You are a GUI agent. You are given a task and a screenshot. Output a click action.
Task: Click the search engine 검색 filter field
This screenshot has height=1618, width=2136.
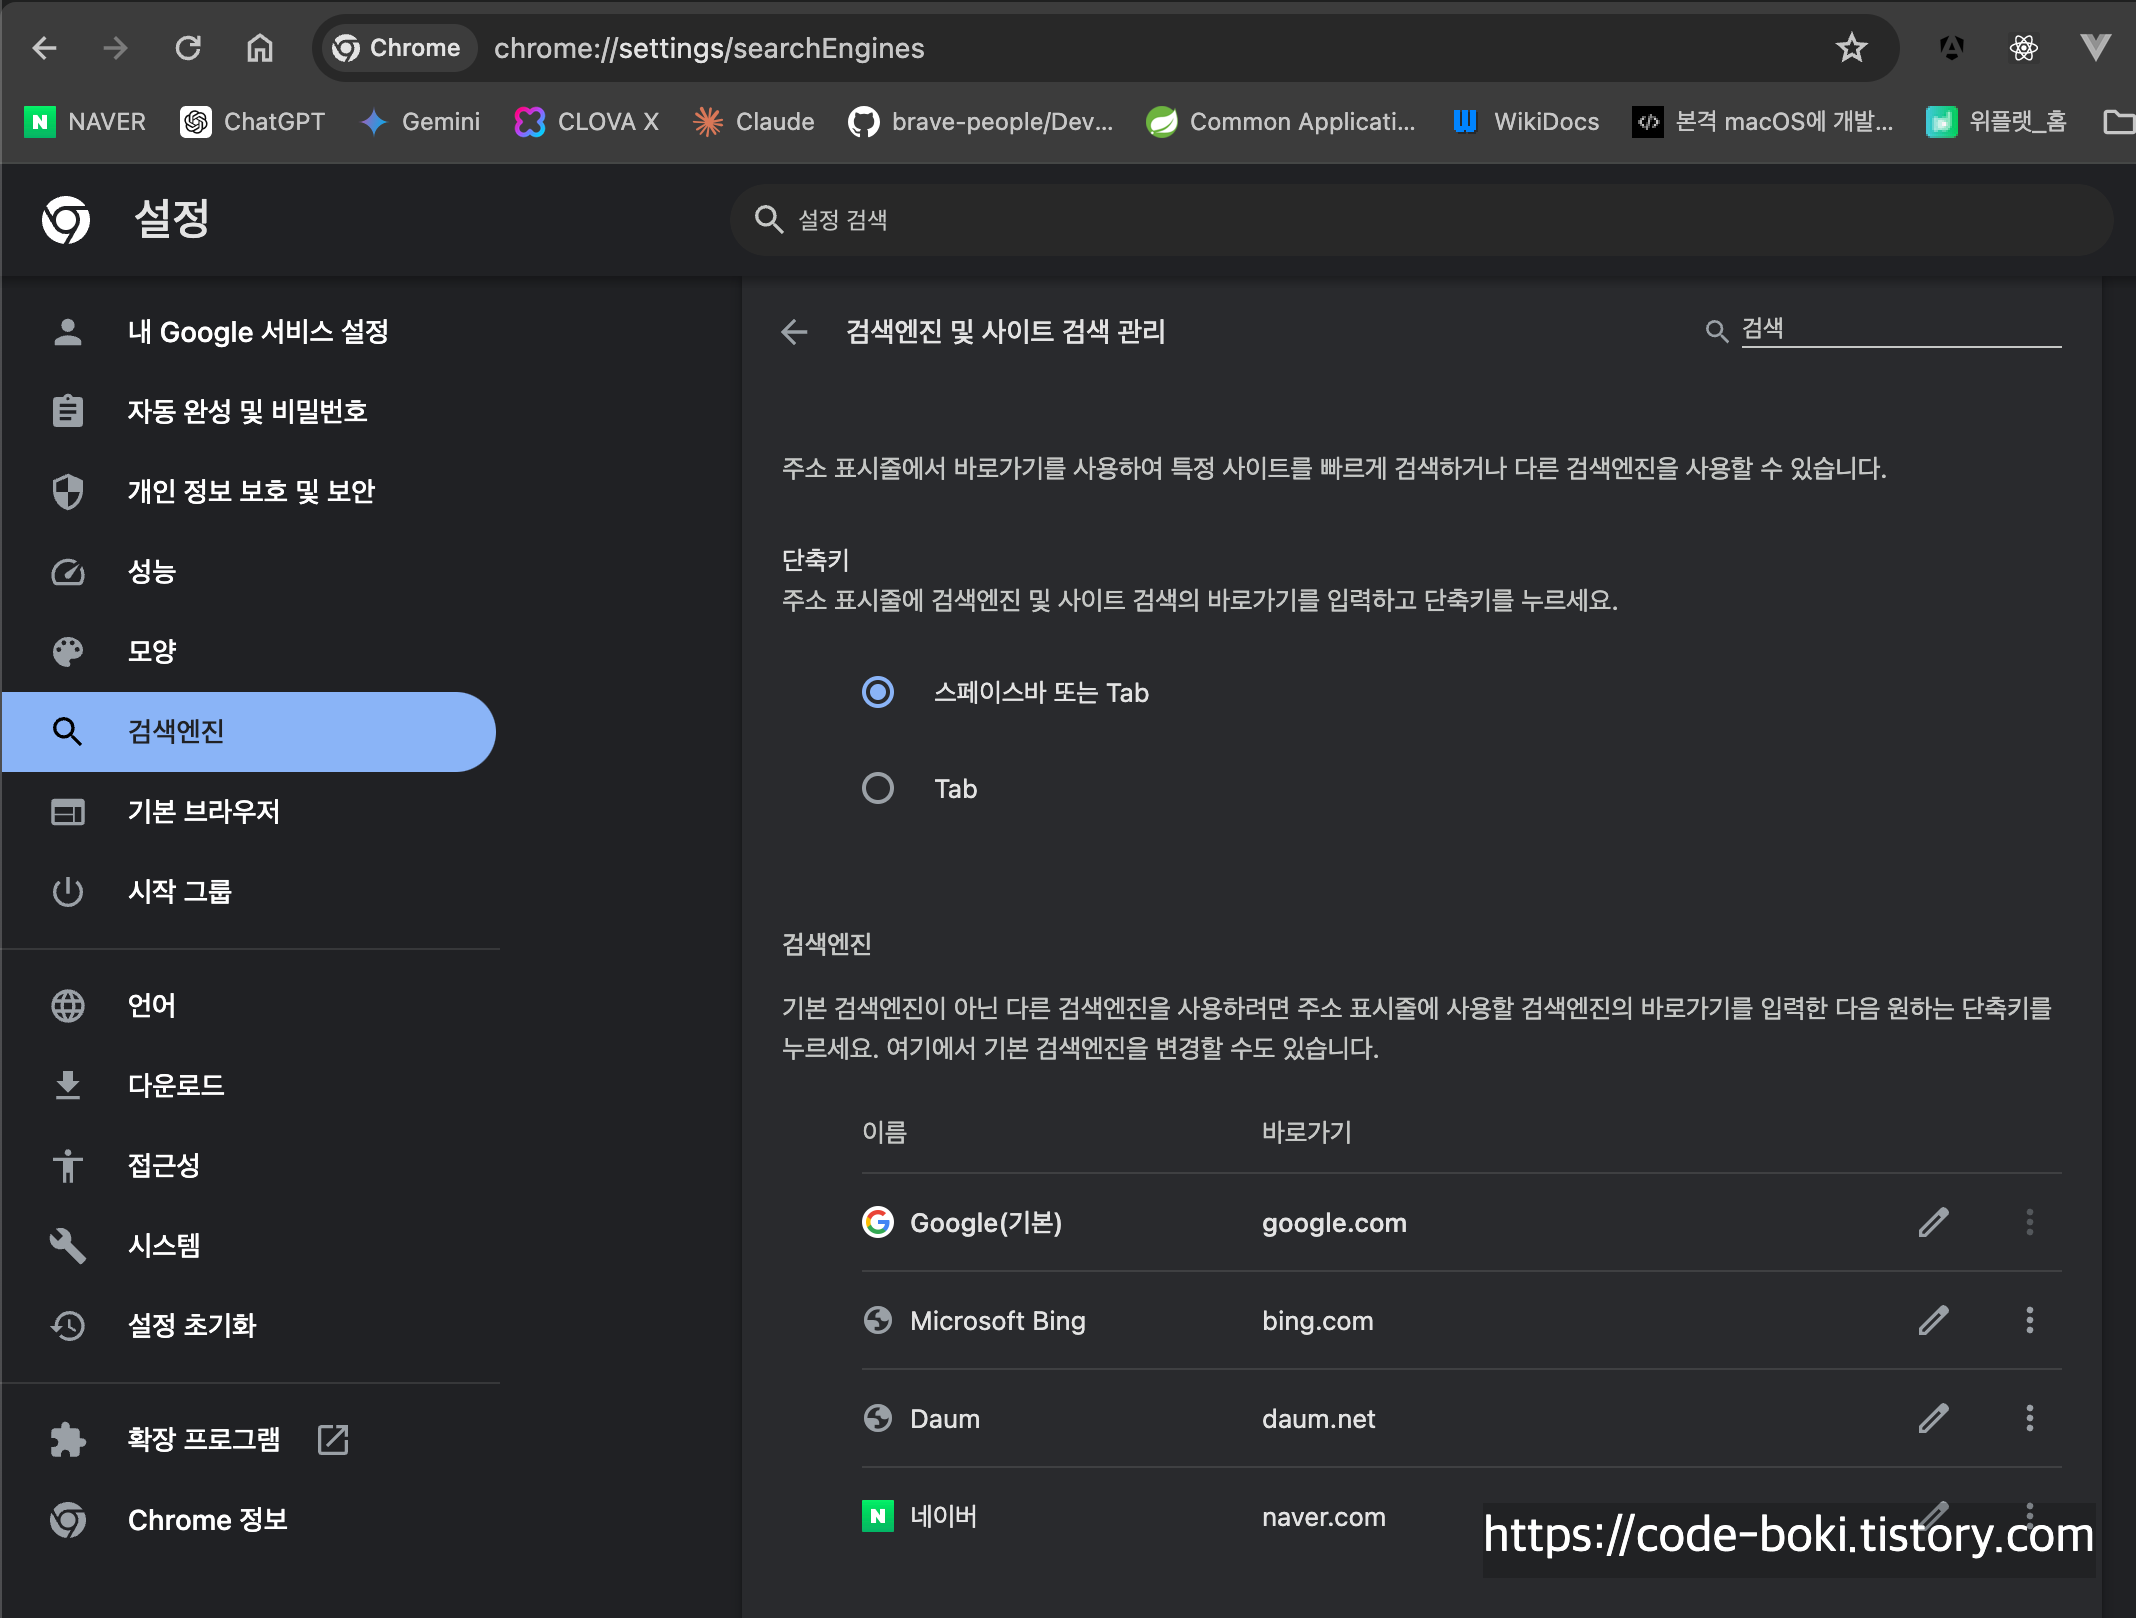[1900, 330]
